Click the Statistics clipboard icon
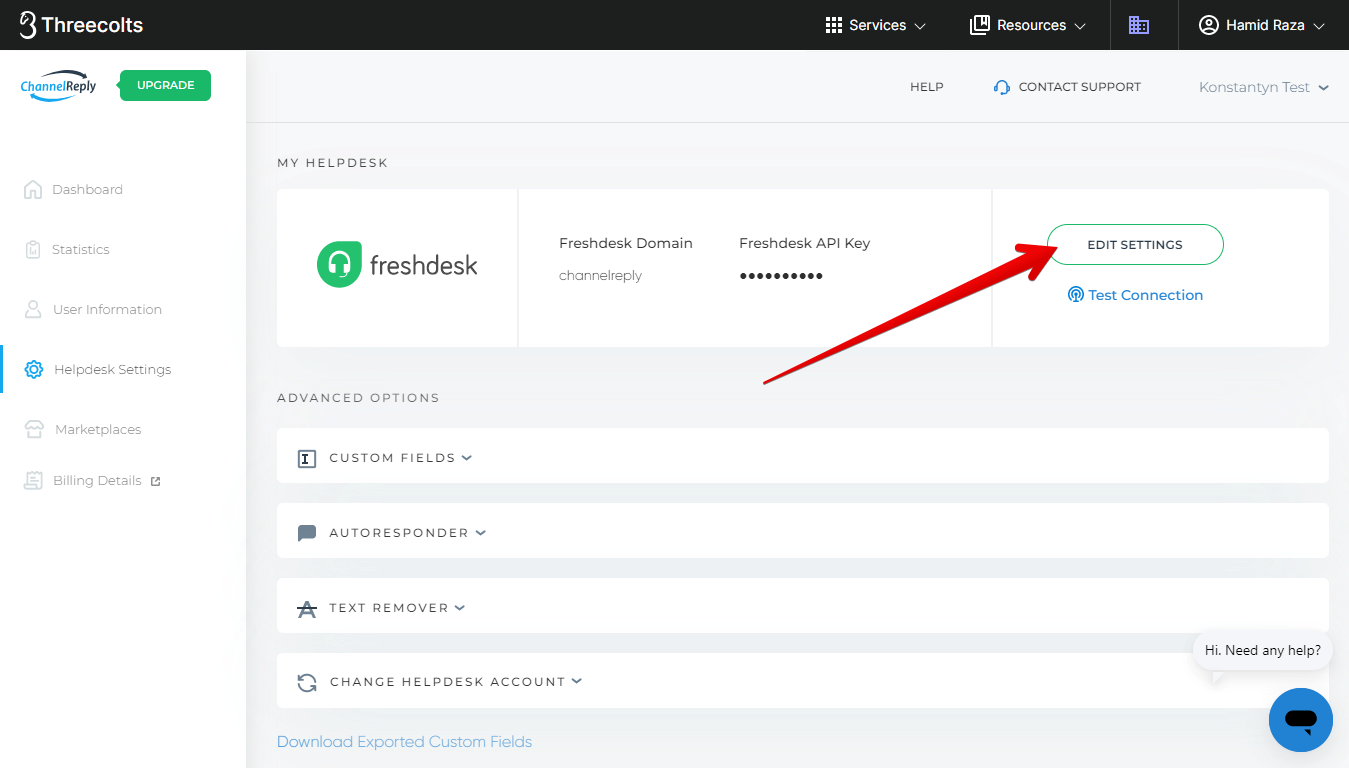Screen dimensions: 1349x768 click(x=33, y=249)
